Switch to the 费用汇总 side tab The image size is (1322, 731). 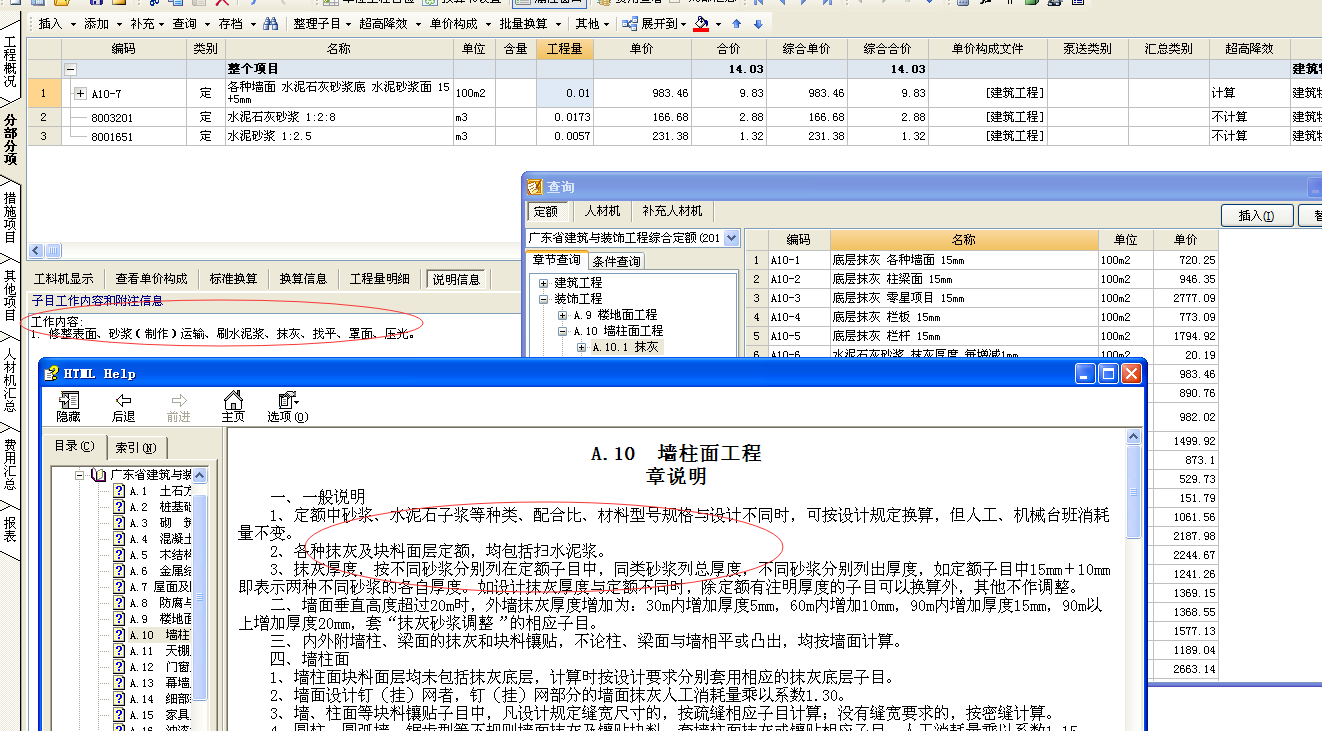tap(10, 463)
